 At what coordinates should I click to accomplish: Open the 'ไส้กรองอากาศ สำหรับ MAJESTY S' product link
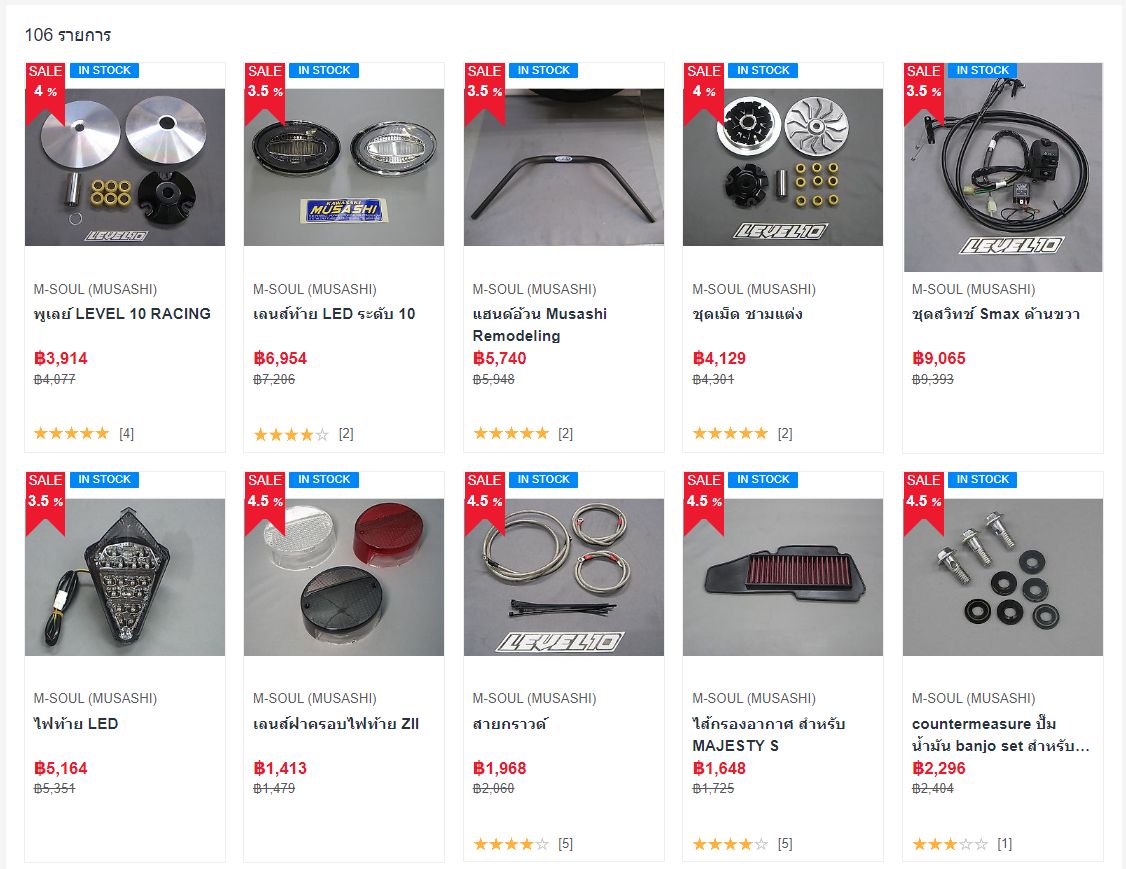point(768,734)
